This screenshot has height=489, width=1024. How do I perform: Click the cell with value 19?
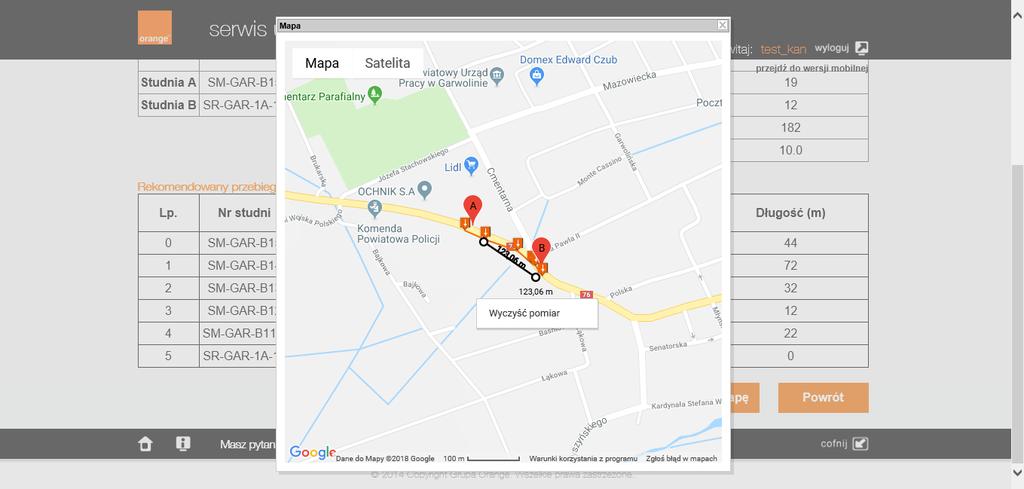click(790, 82)
